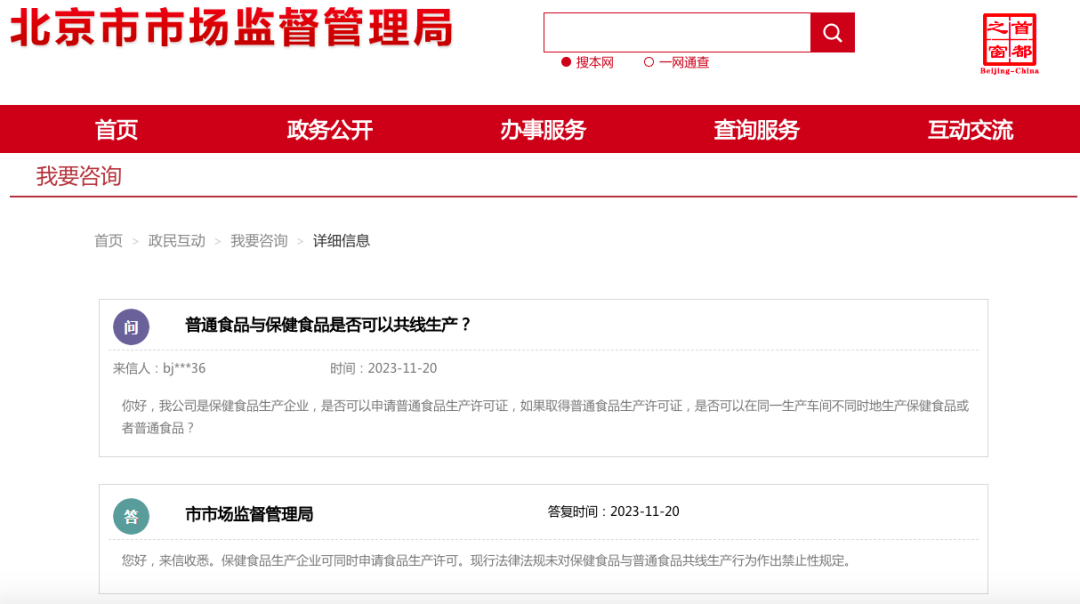Select the 一网通查 radio option

pos(649,62)
